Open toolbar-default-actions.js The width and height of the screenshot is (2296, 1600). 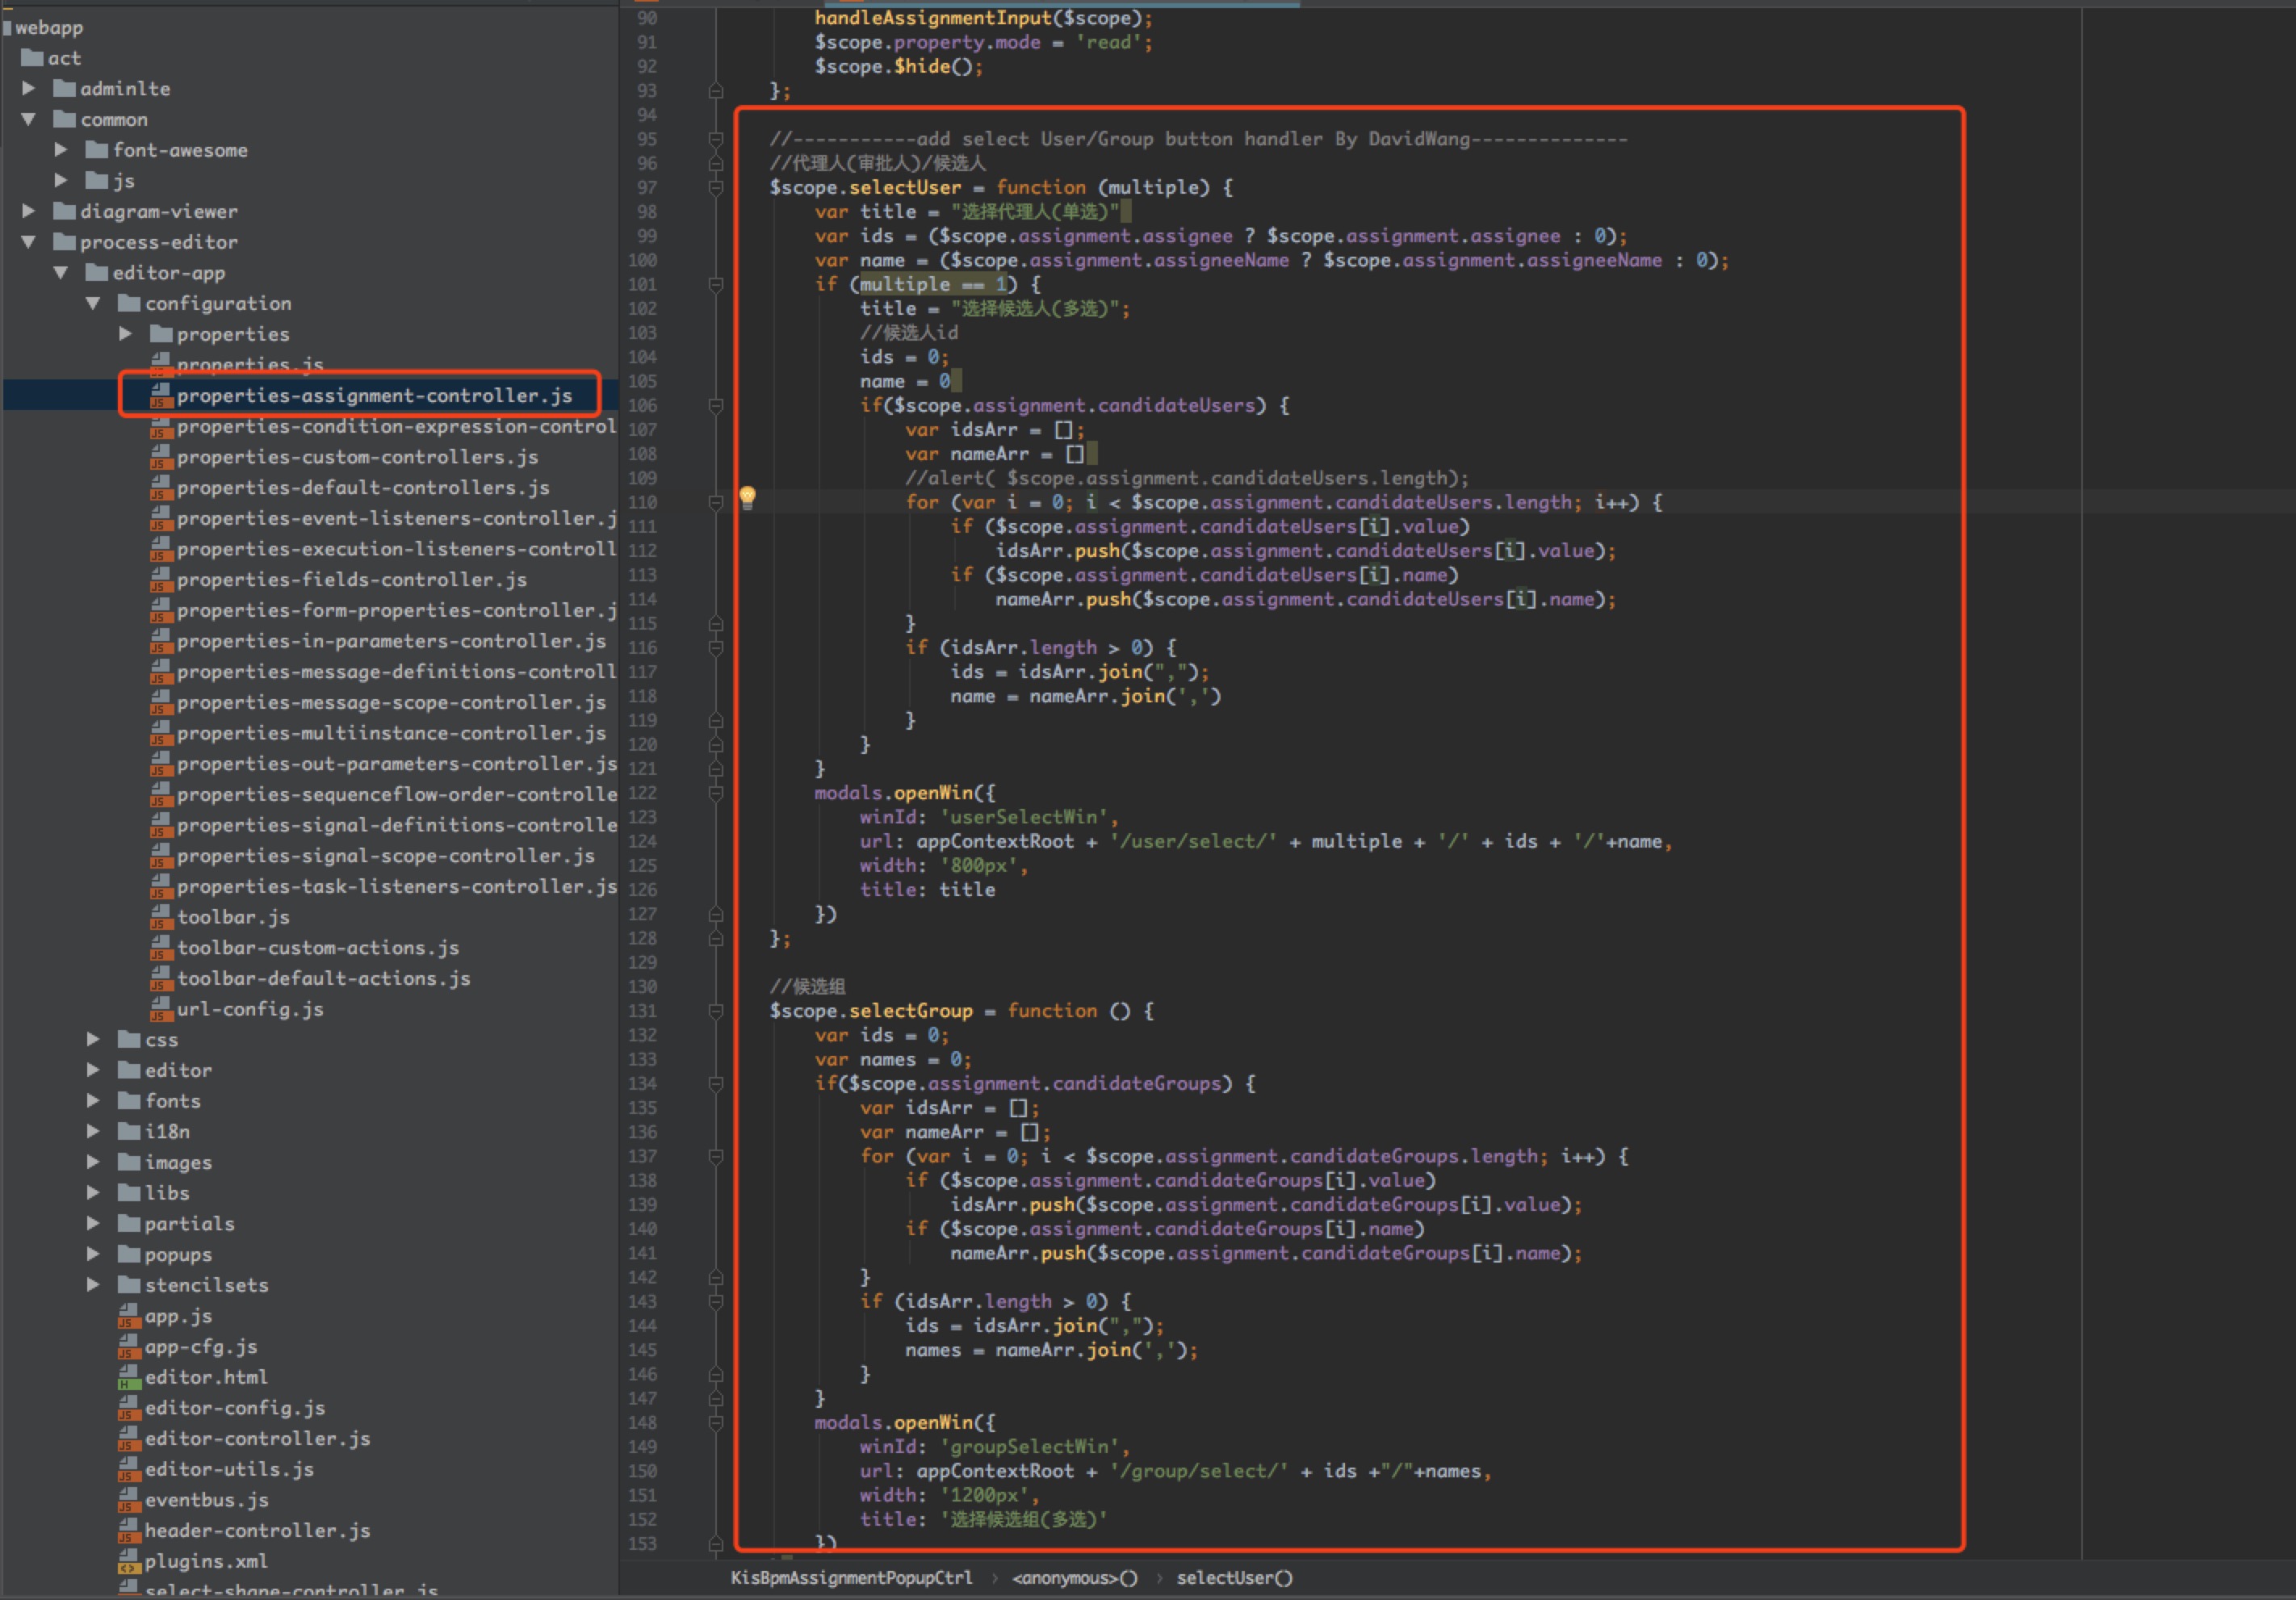(x=324, y=978)
